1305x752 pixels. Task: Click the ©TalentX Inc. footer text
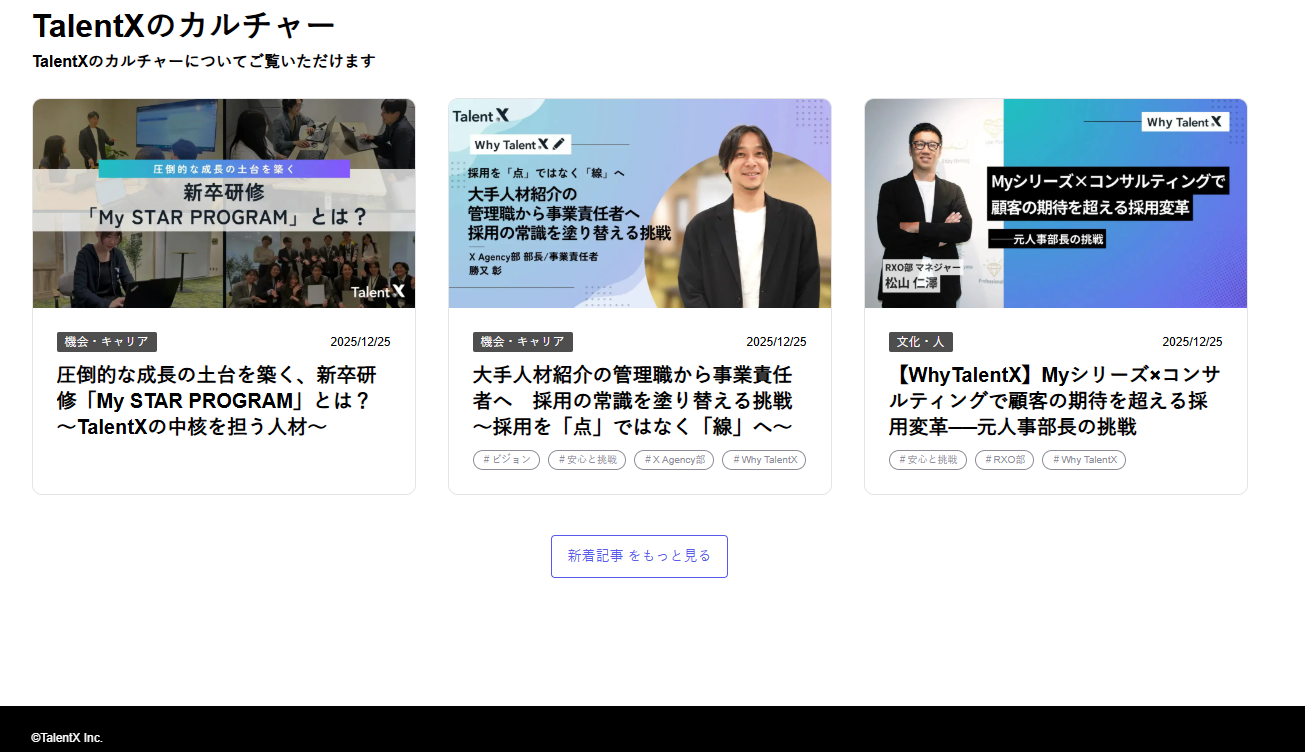67,738
